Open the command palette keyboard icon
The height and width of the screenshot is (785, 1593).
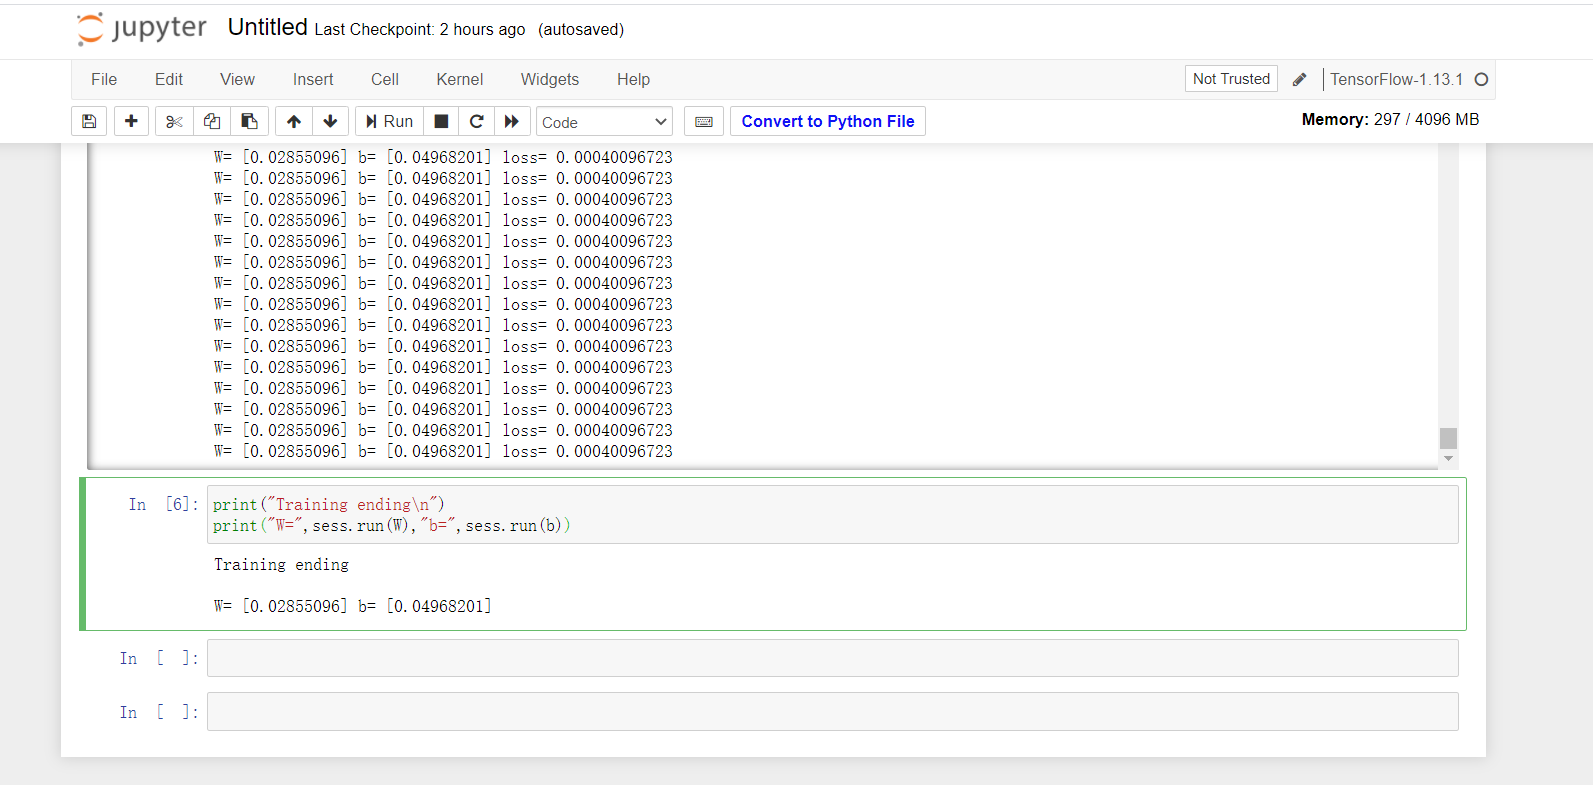(x=704, y=121)
